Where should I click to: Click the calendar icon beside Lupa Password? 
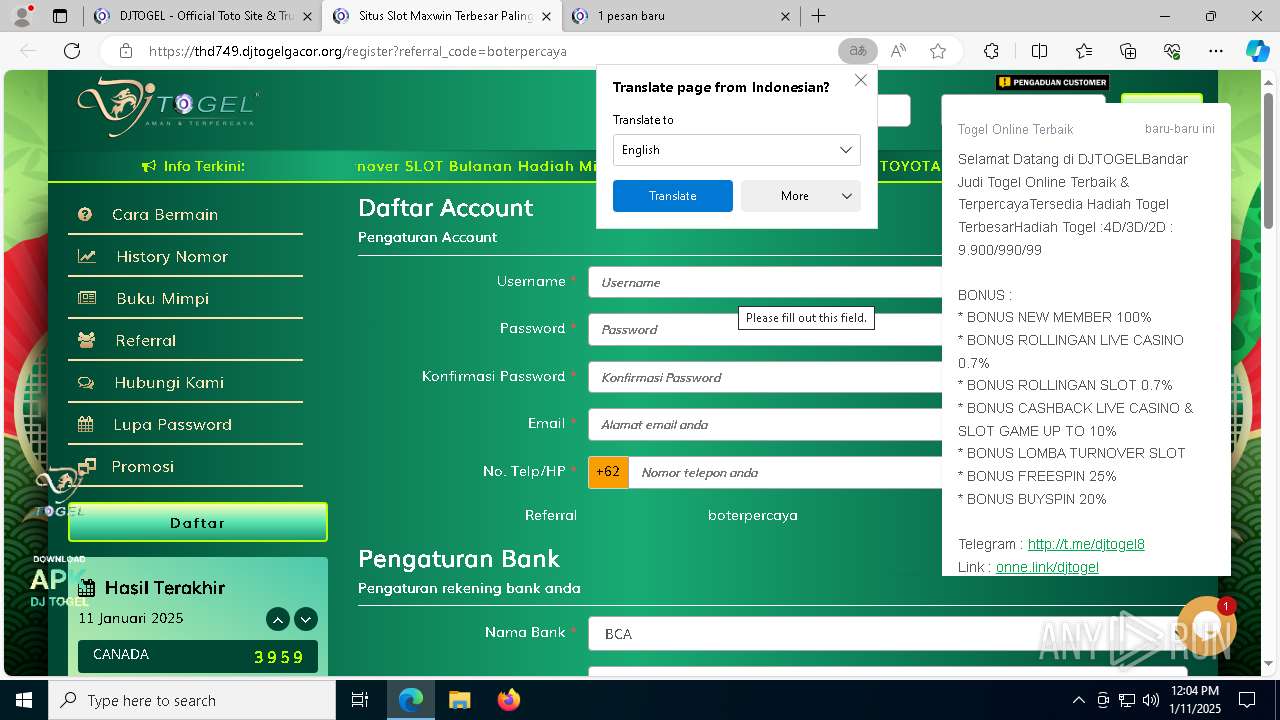pos(86,424)
